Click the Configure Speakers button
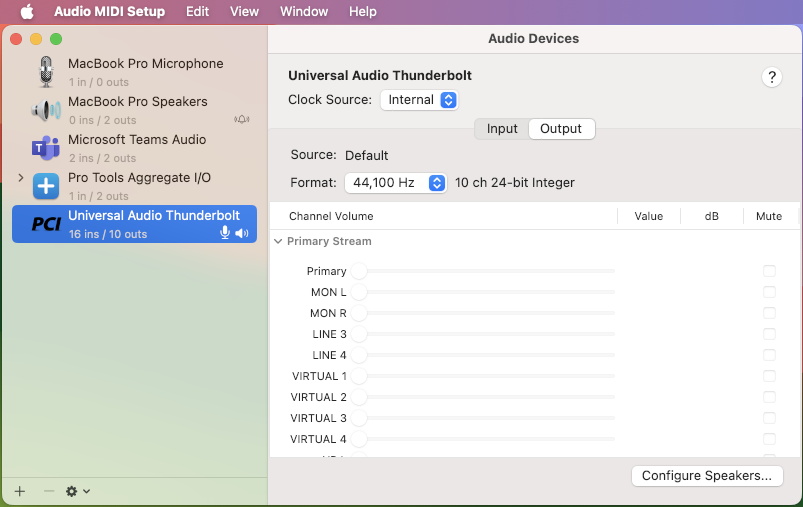This screenshot has height=507, width=803. coord(706,476)
